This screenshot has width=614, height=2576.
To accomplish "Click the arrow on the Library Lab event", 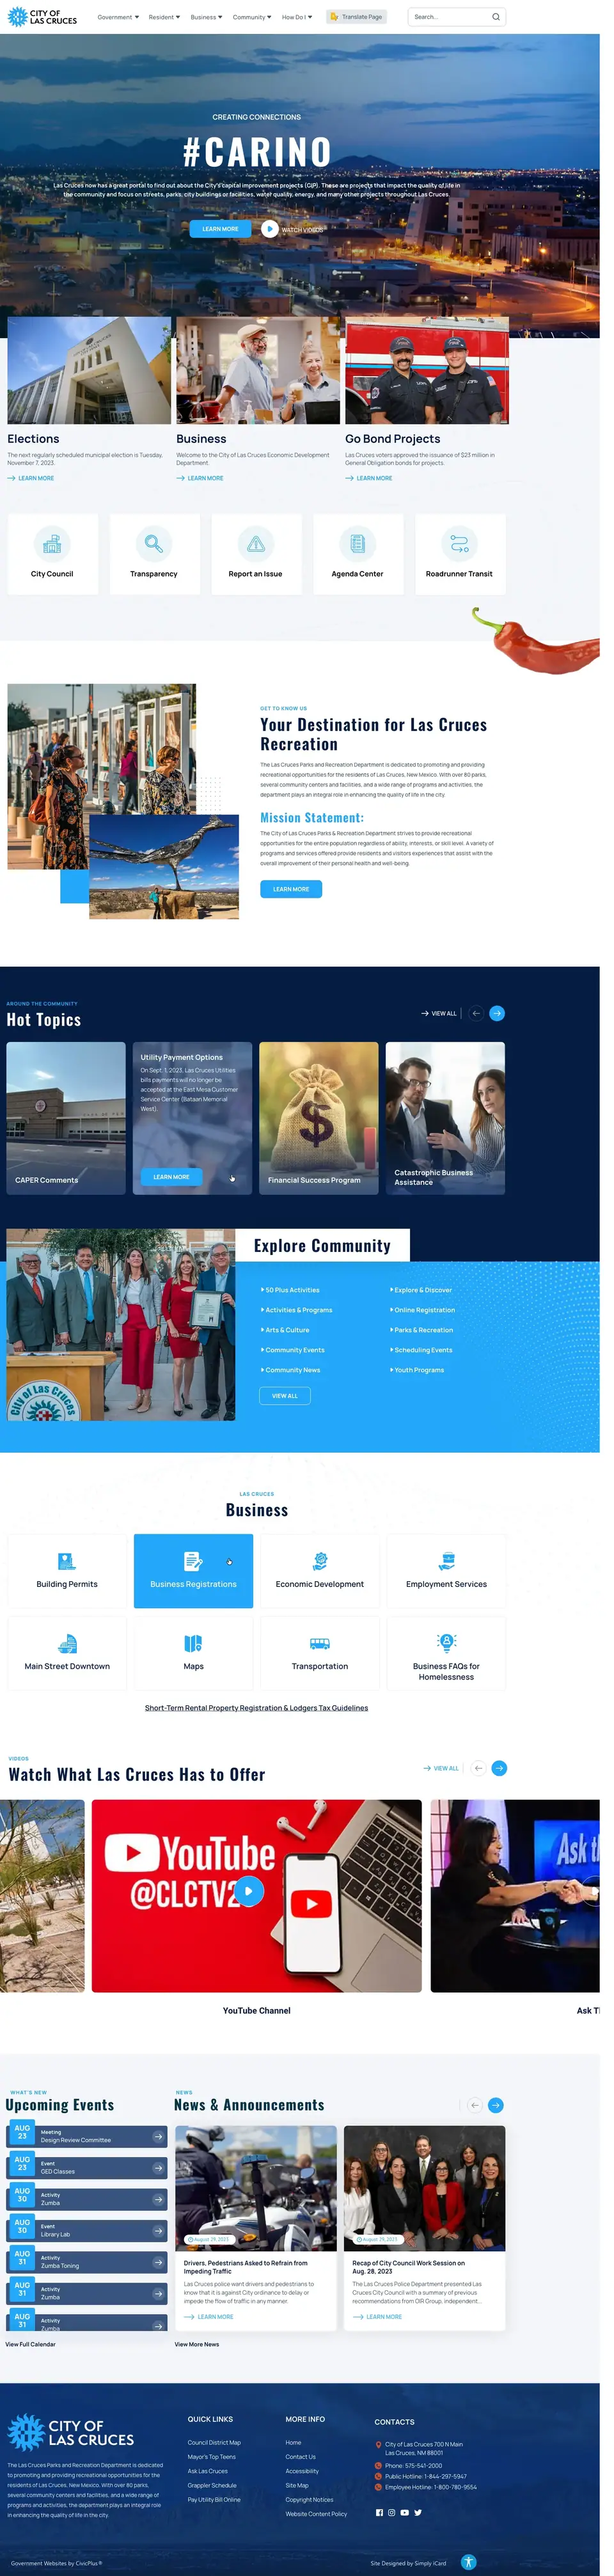I will (x=158, y=2230).
